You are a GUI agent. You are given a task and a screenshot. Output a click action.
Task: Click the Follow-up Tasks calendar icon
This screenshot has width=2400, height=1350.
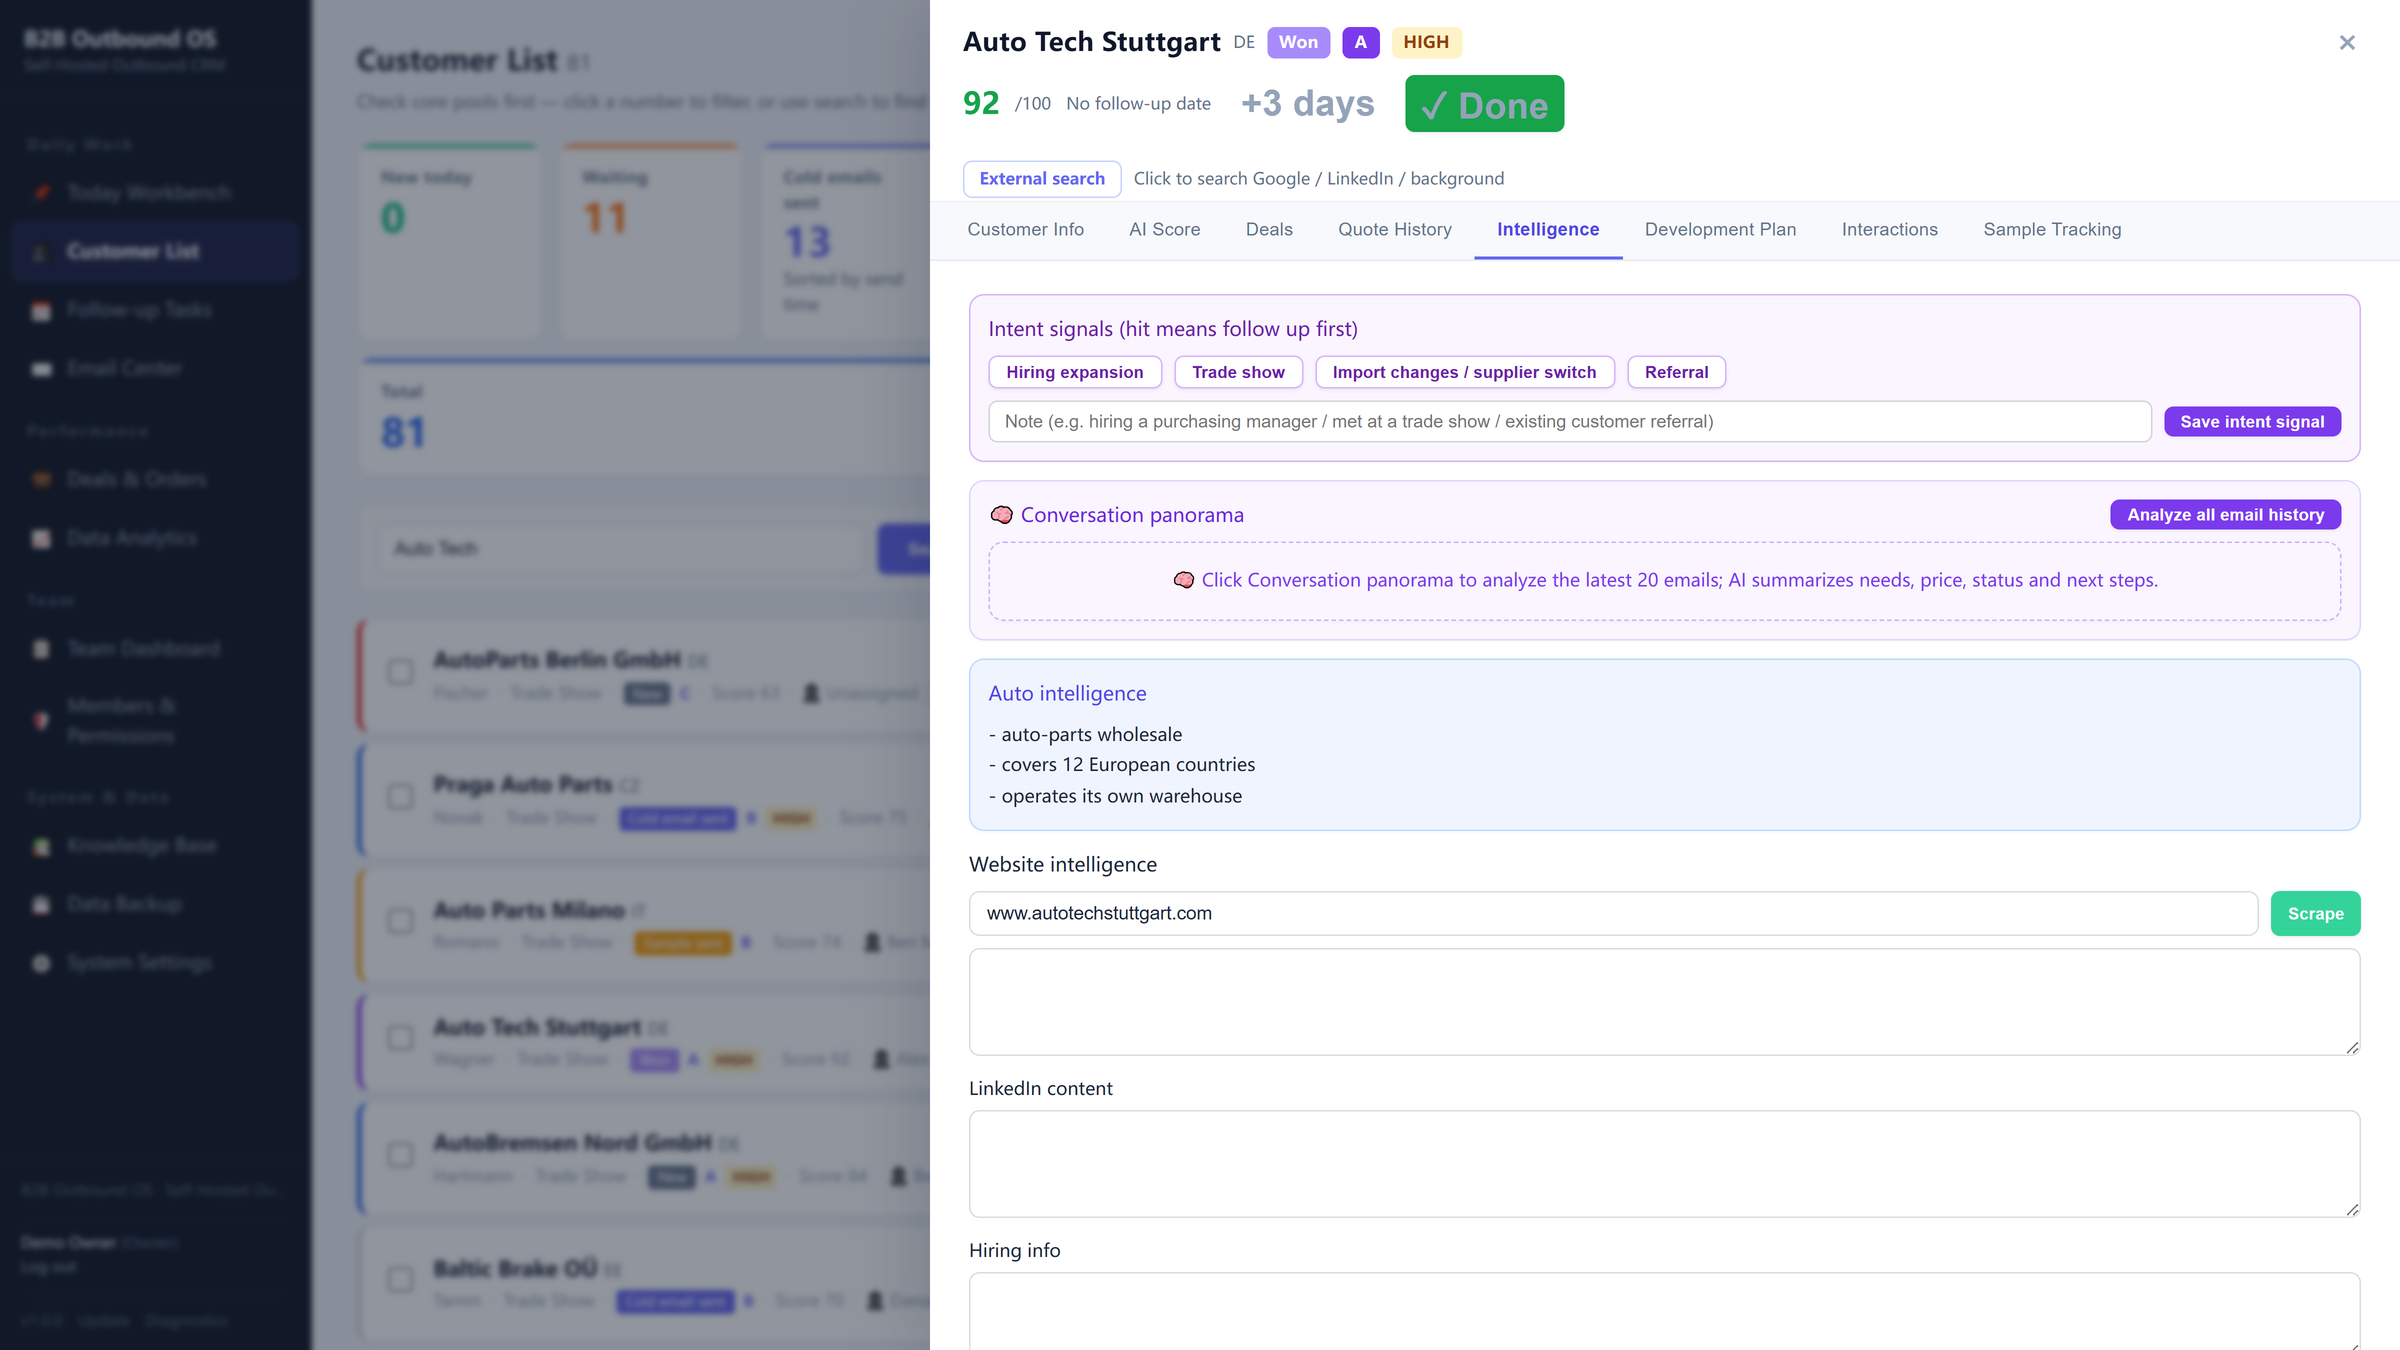pyautogui.click(x=41, y=311)
